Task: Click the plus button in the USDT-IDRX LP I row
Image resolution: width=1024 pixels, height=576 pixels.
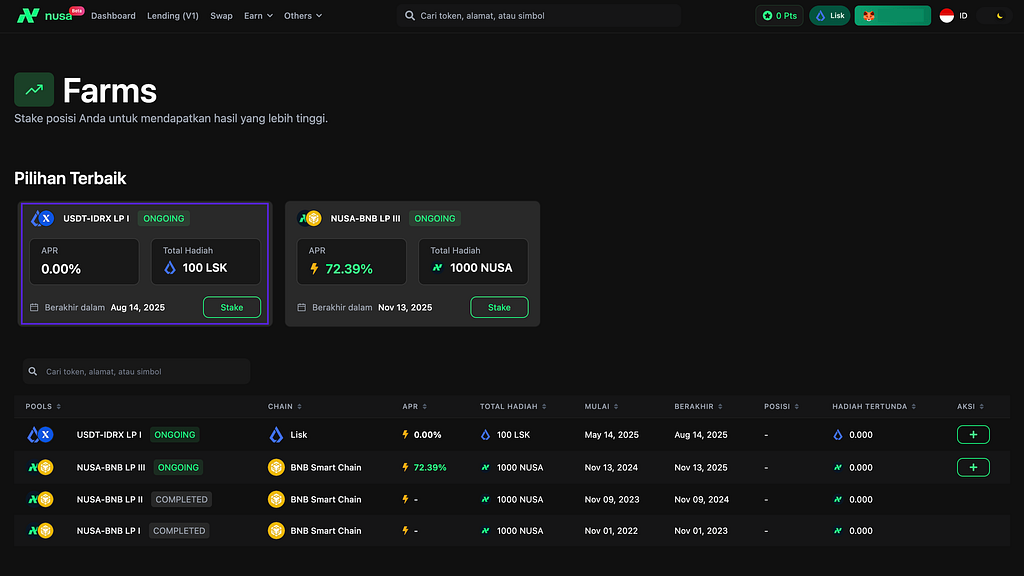Action: coord(973,434)
